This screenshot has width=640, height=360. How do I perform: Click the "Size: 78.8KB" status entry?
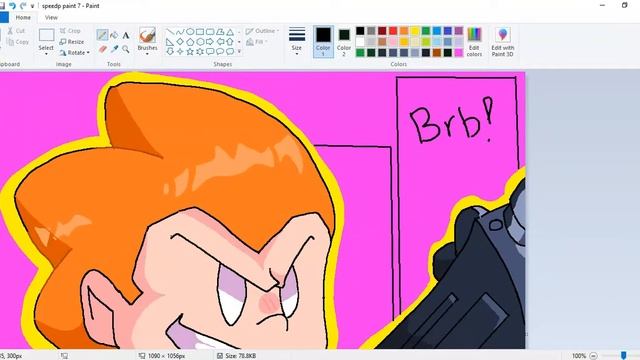[x=237, y=356]
